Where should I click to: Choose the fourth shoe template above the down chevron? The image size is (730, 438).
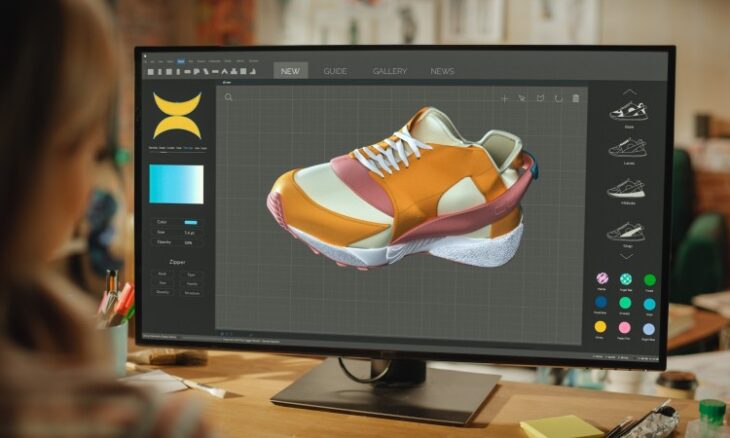(x=626, y=232)
